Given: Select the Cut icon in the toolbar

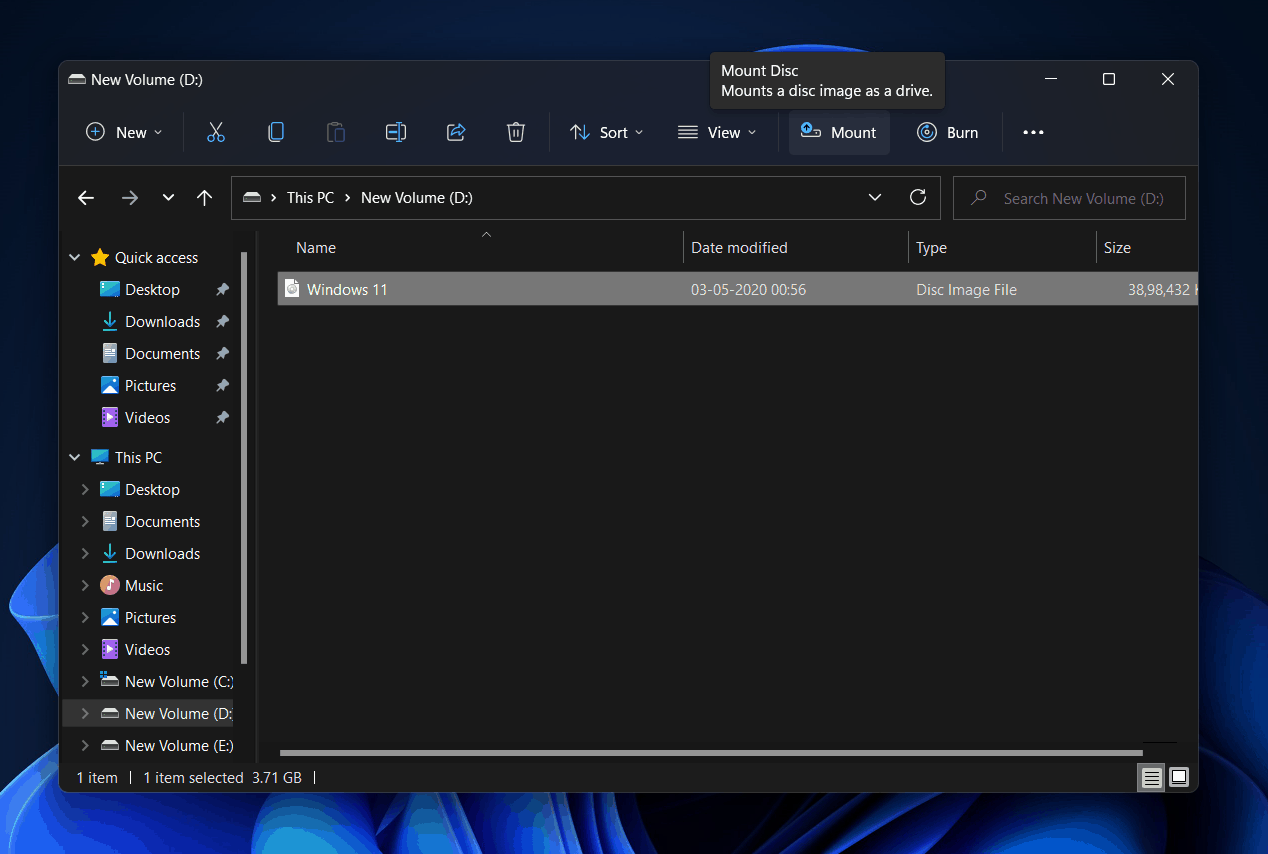Looking at the screenshot, I should point(216,131).
